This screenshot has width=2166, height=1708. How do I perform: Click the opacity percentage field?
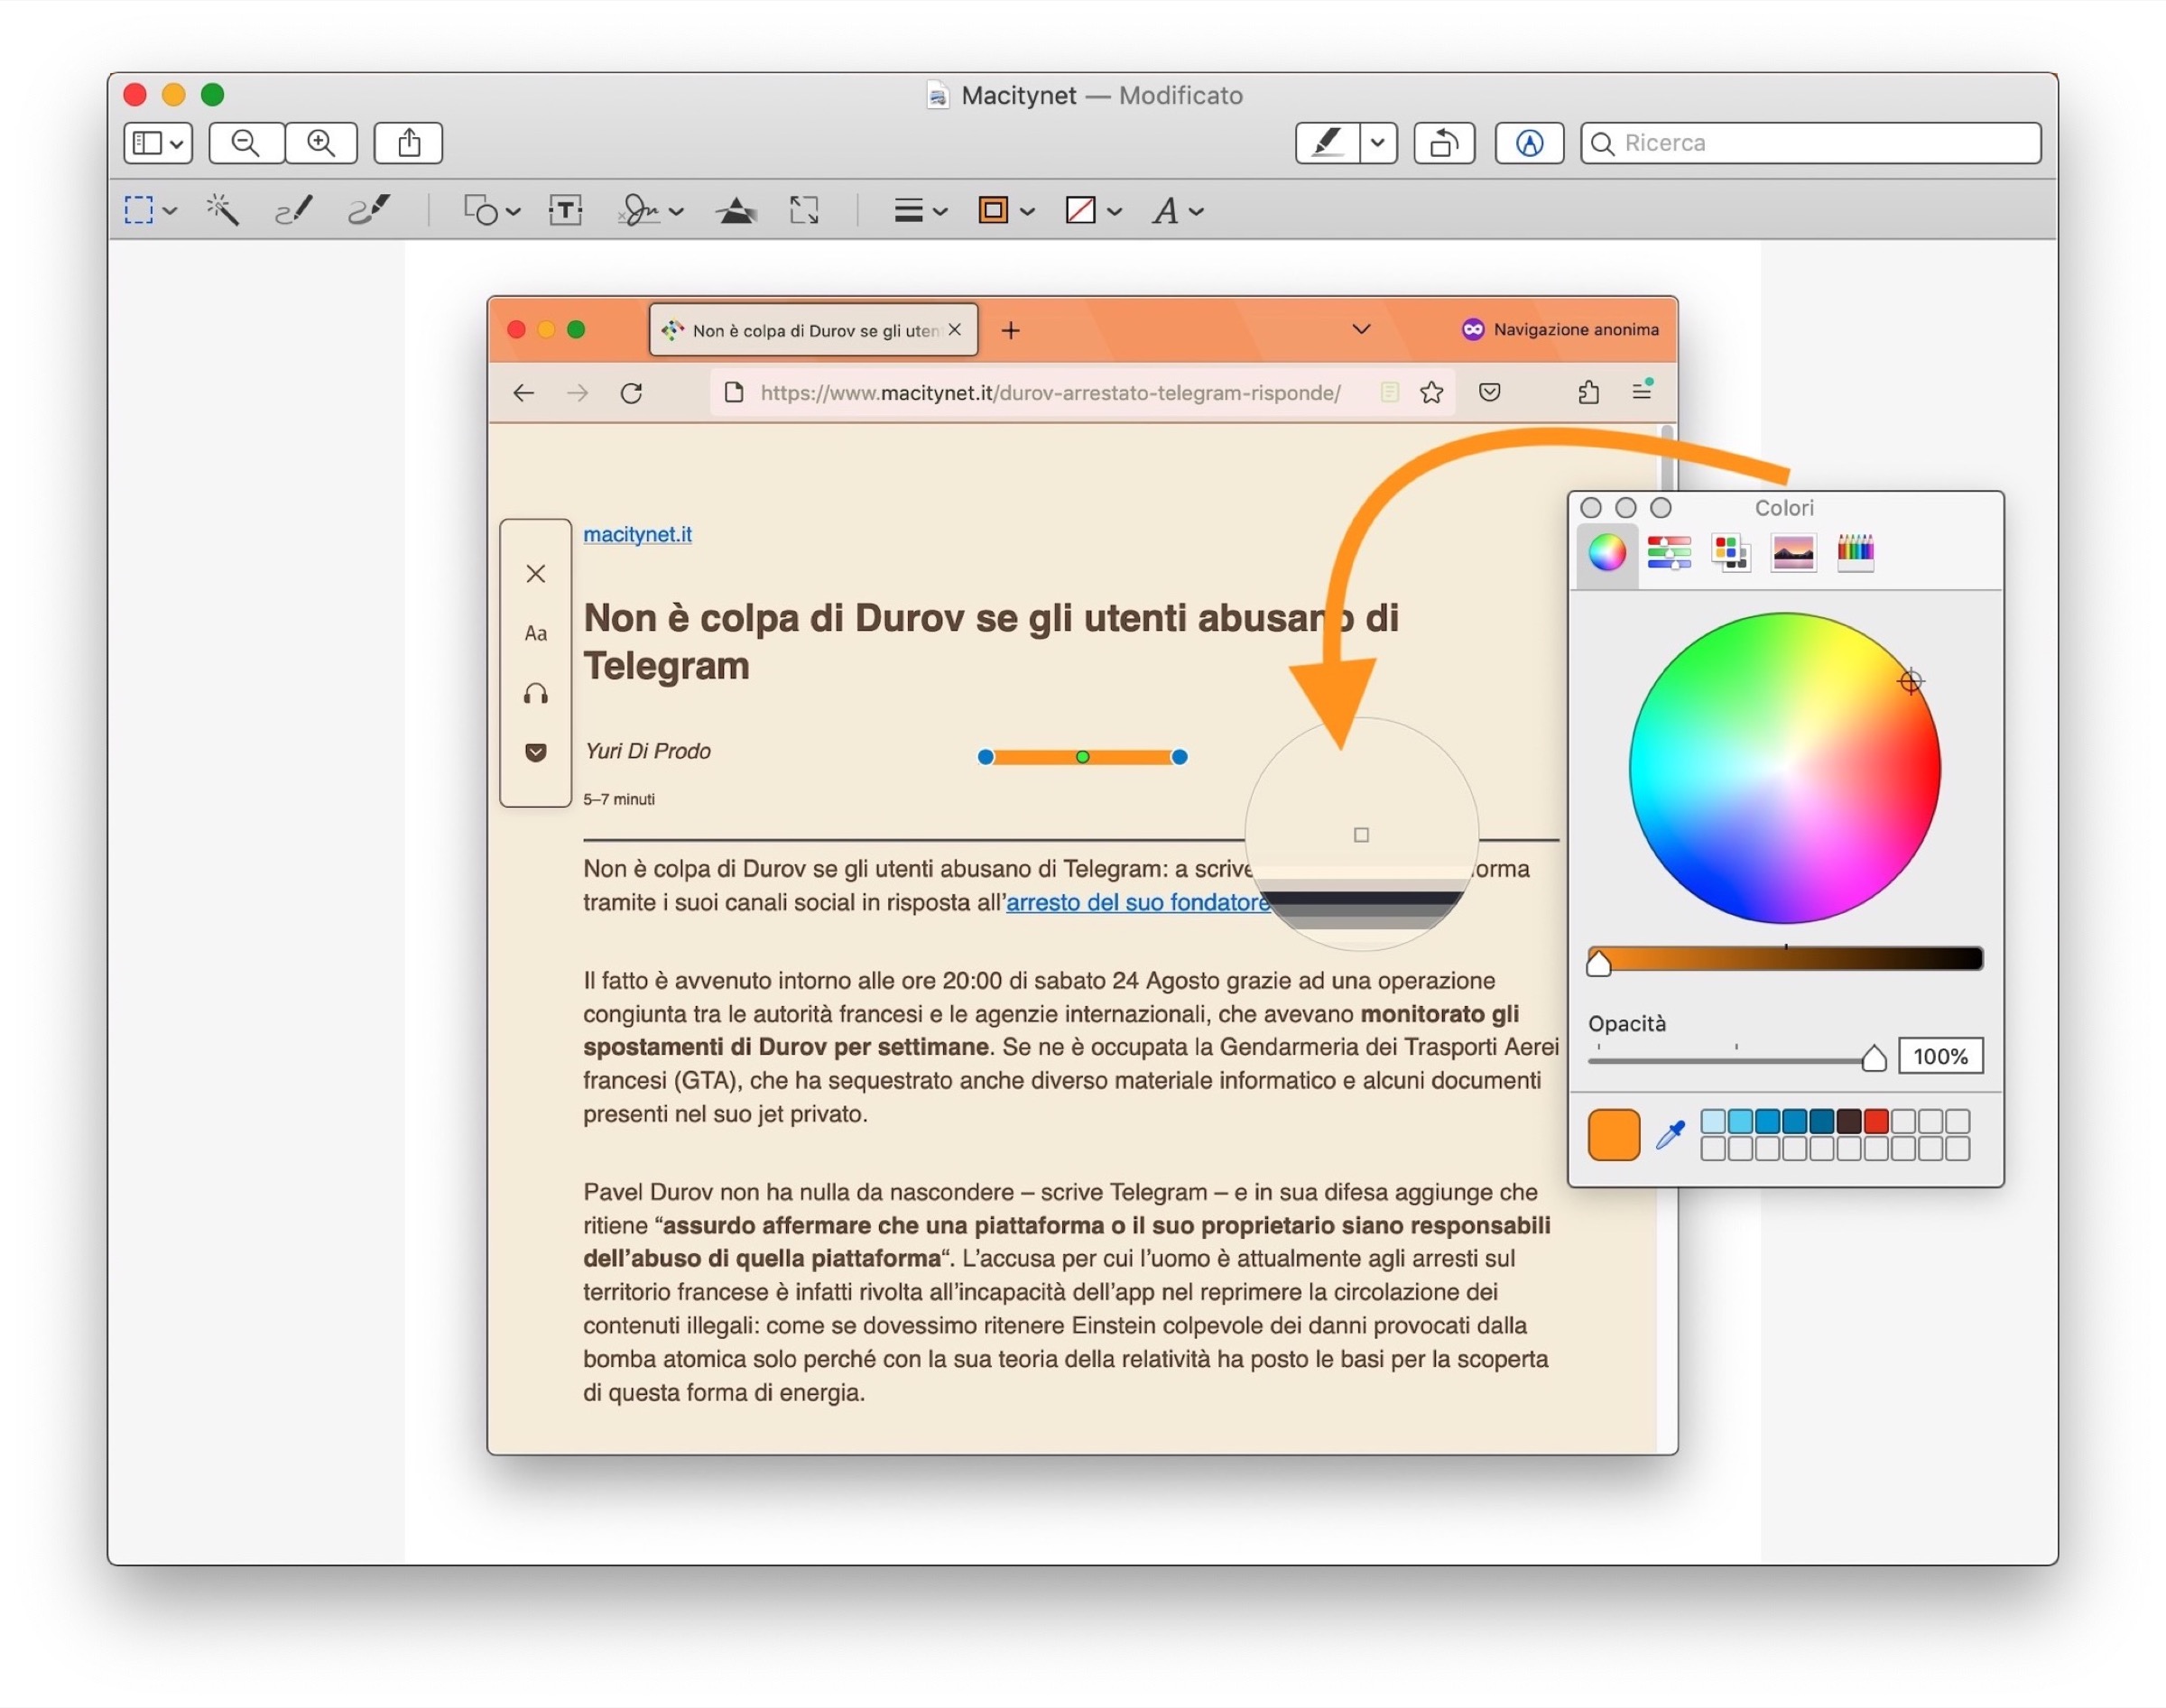click(x=1940, y=1056)
